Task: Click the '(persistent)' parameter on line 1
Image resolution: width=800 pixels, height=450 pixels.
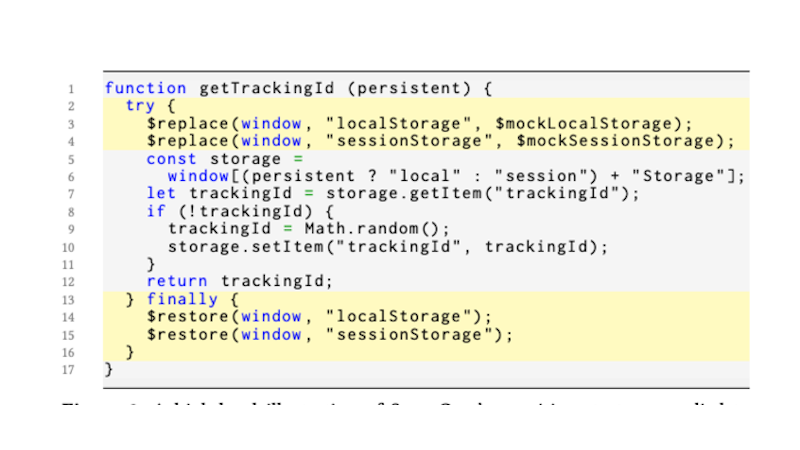Action: coord(409,88)
